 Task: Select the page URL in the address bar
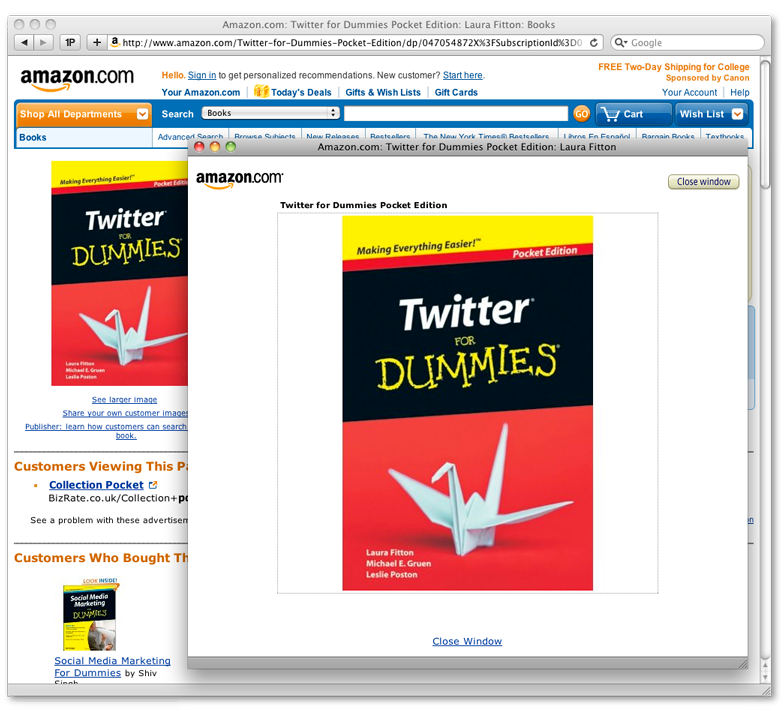(351, 43)
